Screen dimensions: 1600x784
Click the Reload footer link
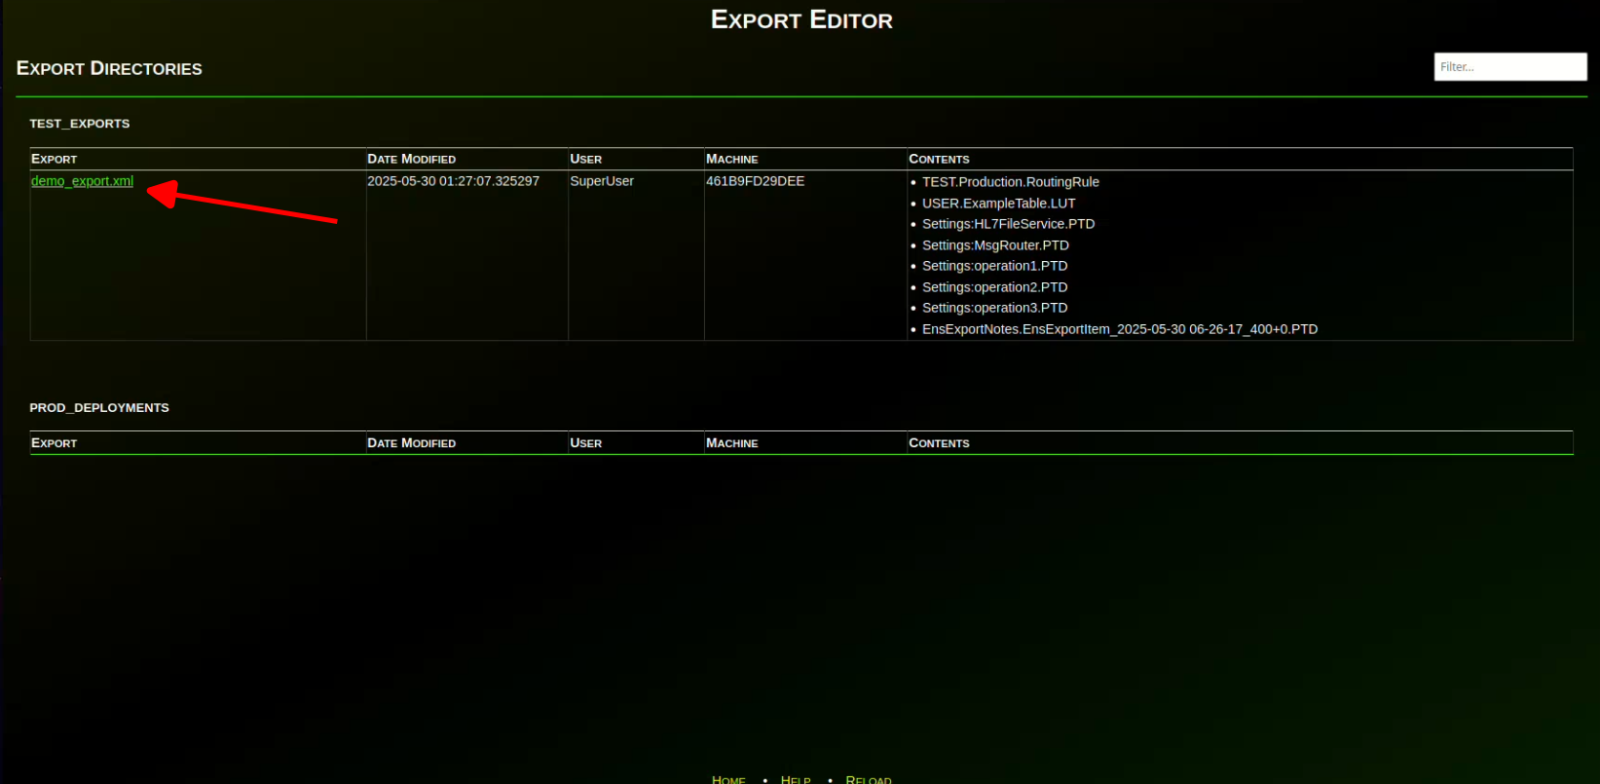pyautogui.click(x=868, y=779)
